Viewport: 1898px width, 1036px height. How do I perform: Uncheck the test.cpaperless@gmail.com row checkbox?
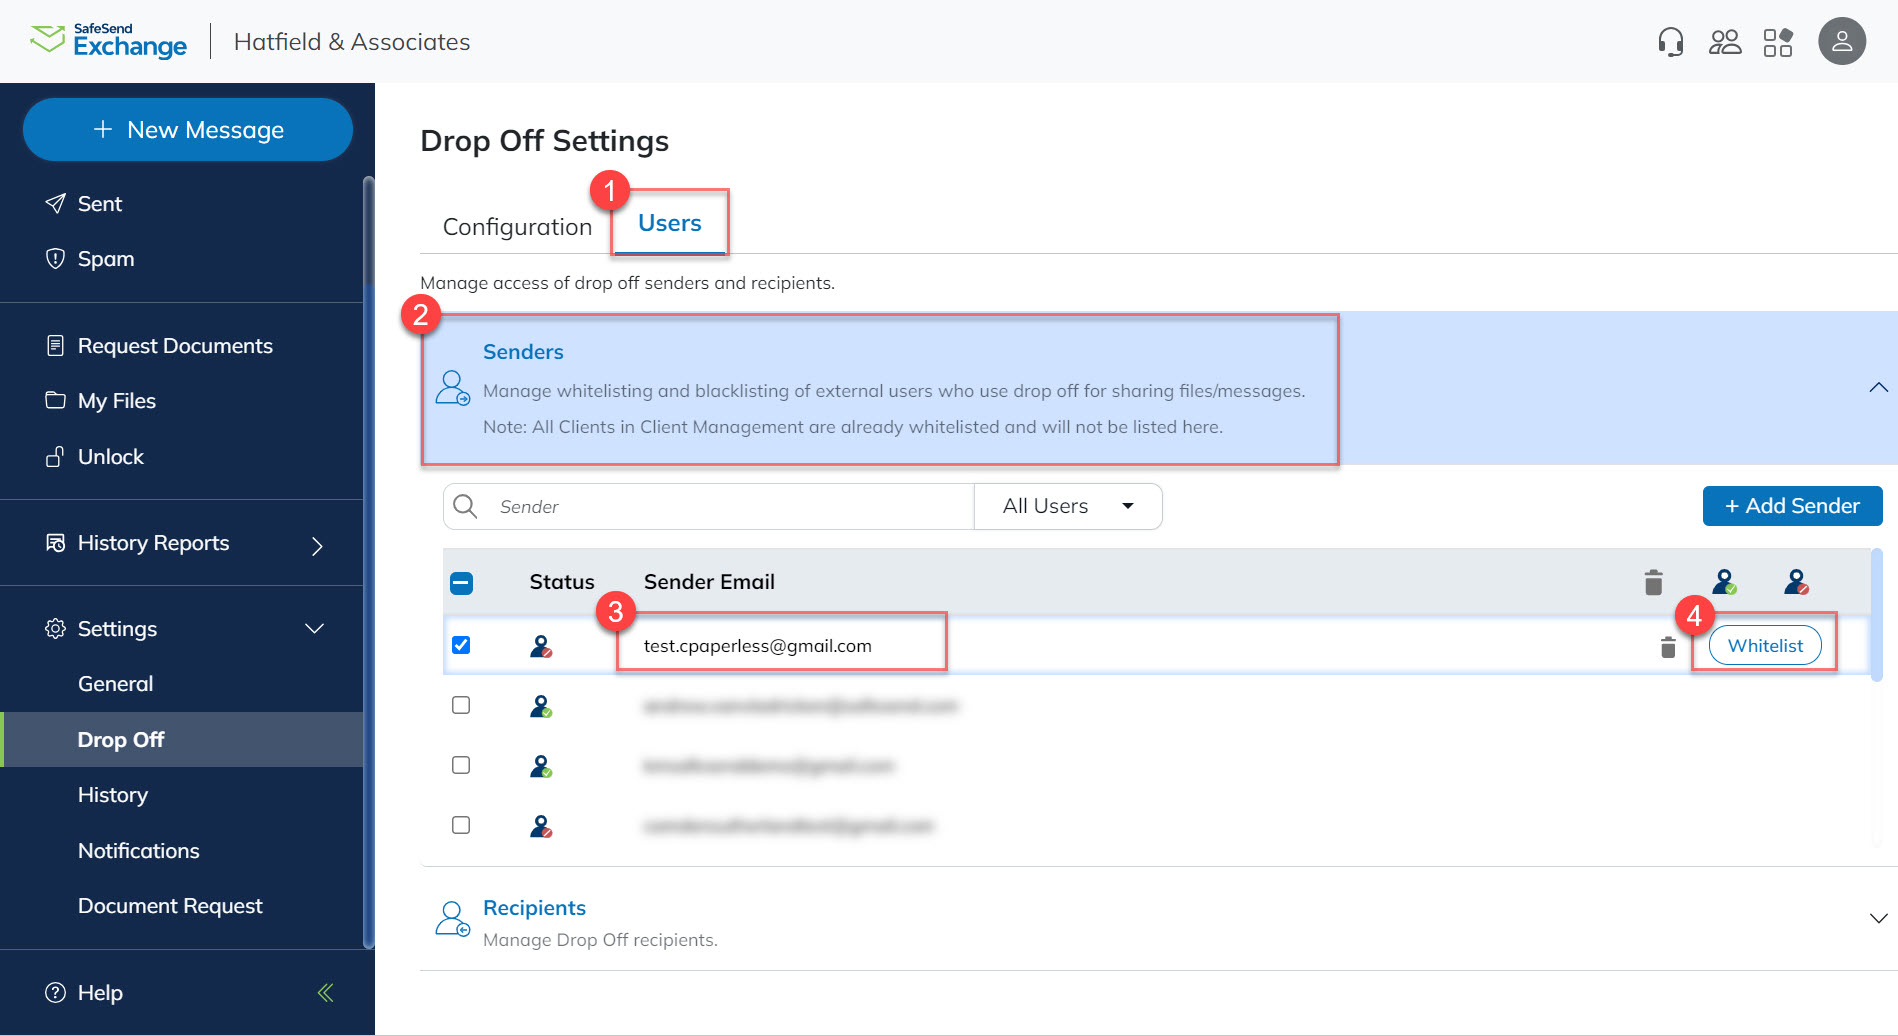[461, 645]
